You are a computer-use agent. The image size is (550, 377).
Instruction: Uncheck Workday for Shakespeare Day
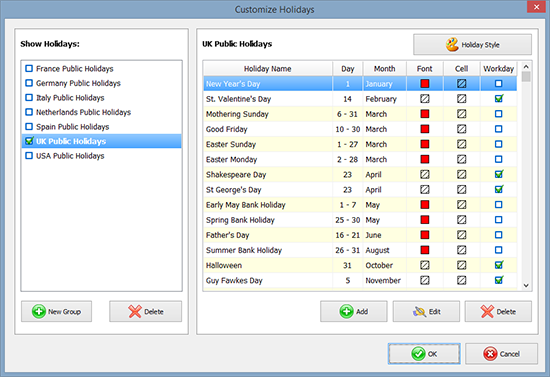pos(498,174)
